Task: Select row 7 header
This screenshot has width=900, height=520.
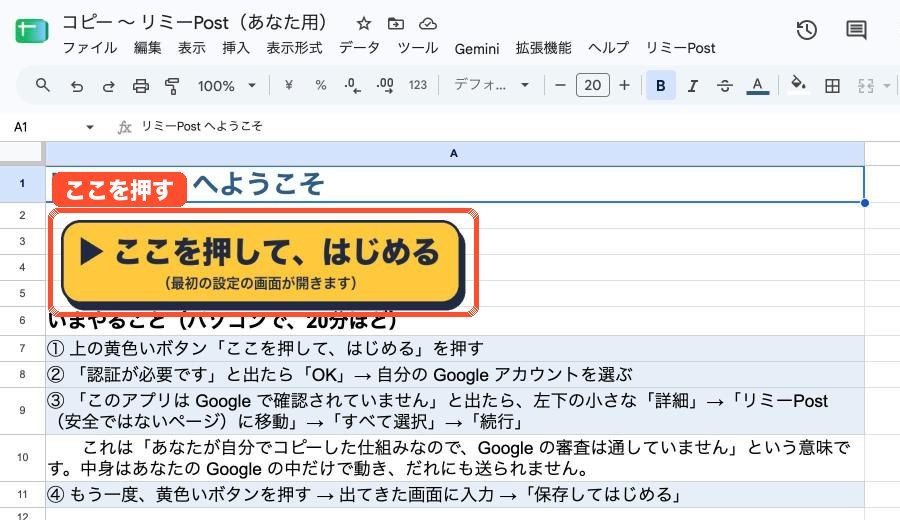Action: (x=22, y=348)
